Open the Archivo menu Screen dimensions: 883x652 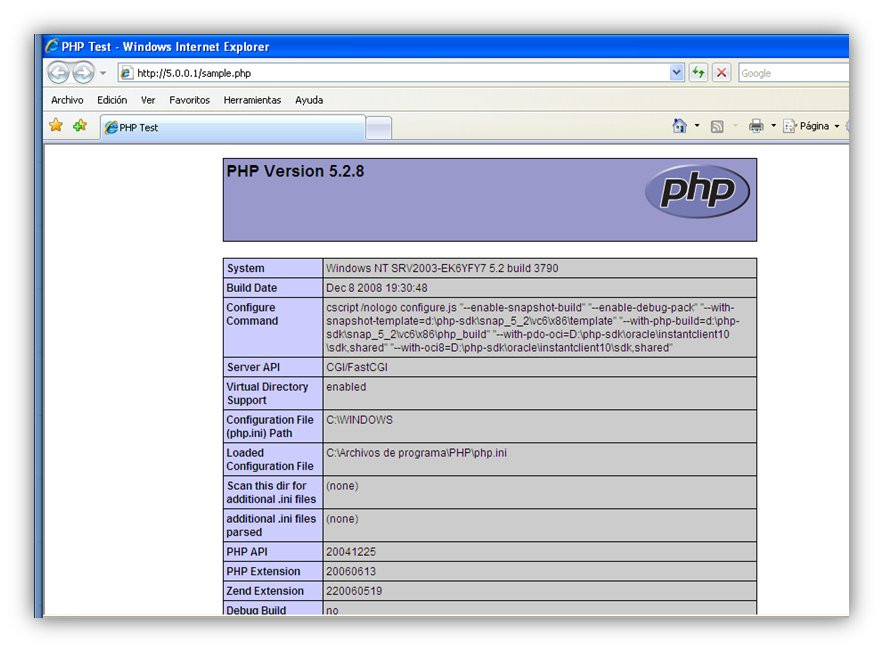coord(67,100)
